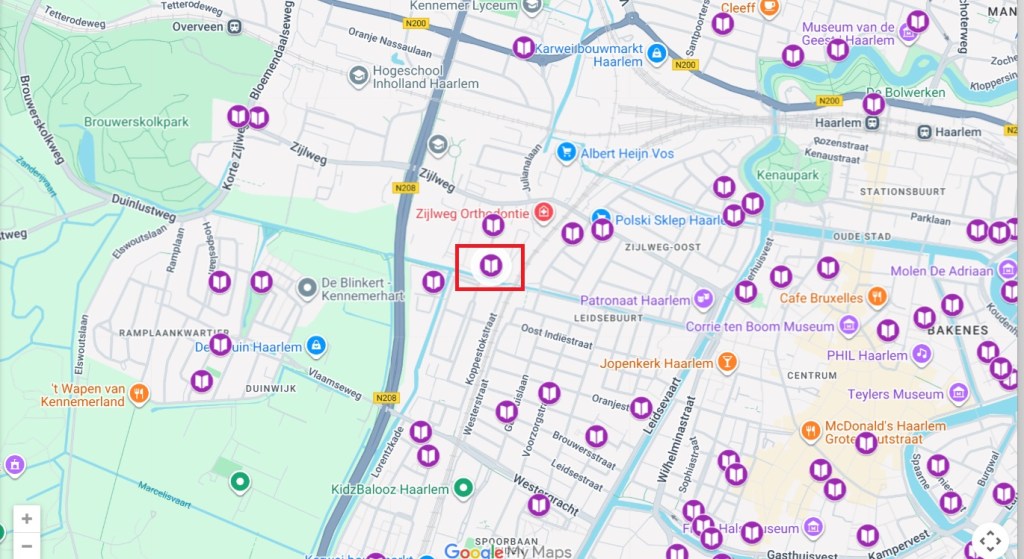Select the De Blinkert Kennemerhart marker

pyautogui.click(x=307, y=288)
